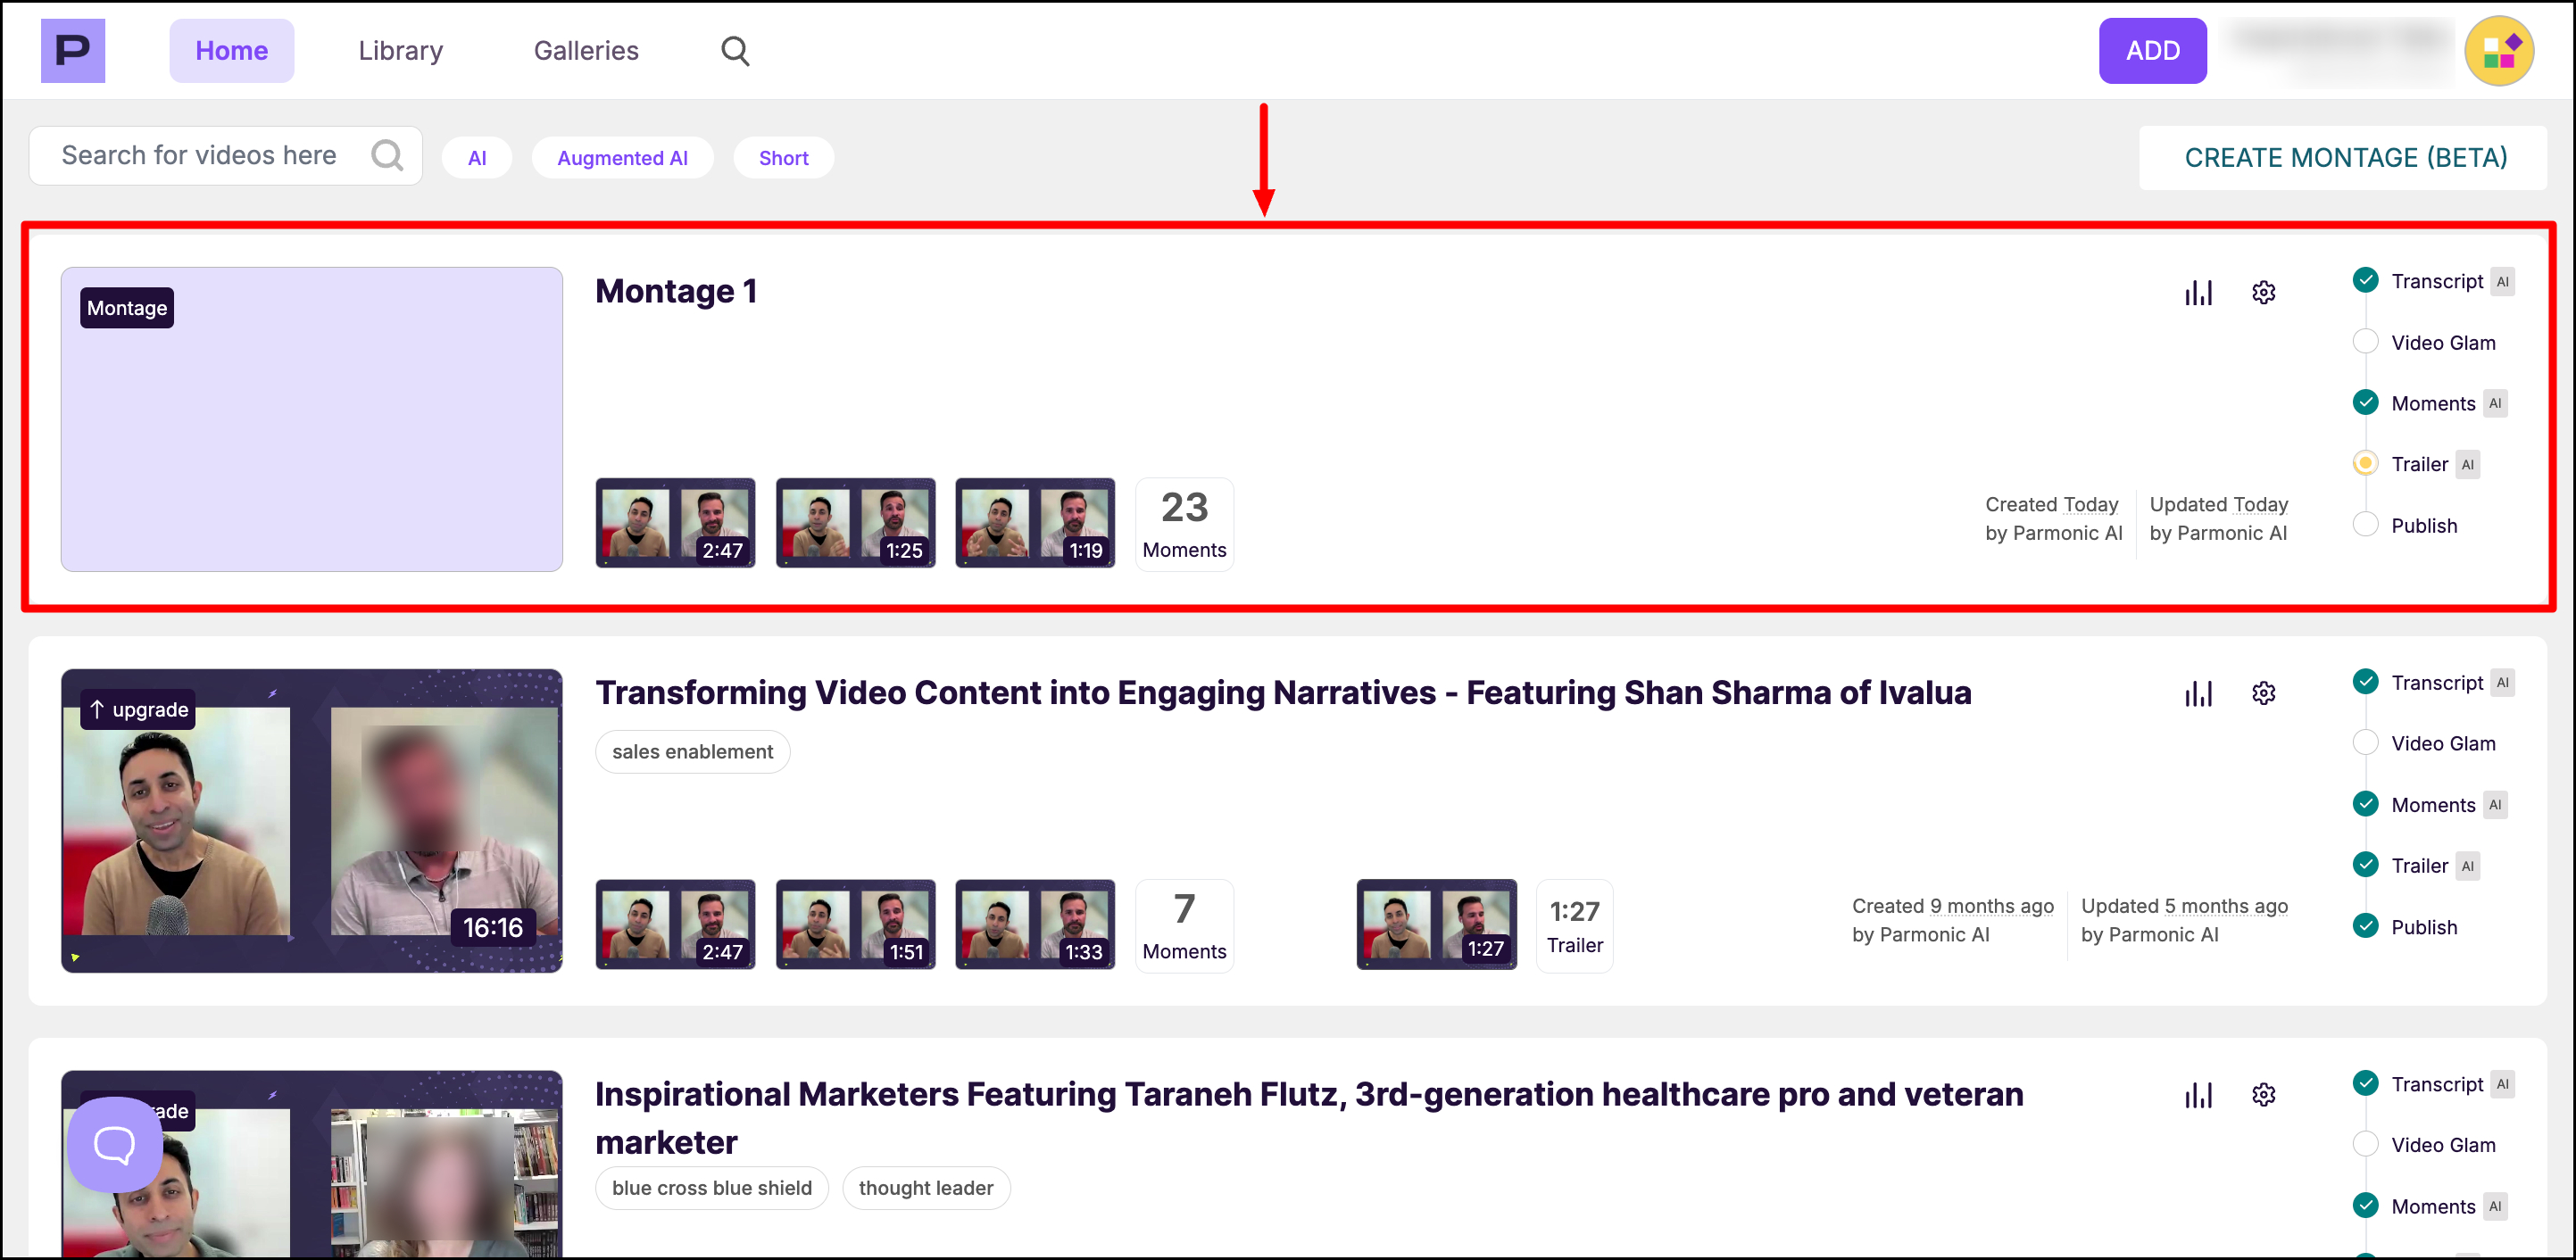
Task: Open the 1:27 trailer thumbnail
Action: [1436, 925]
